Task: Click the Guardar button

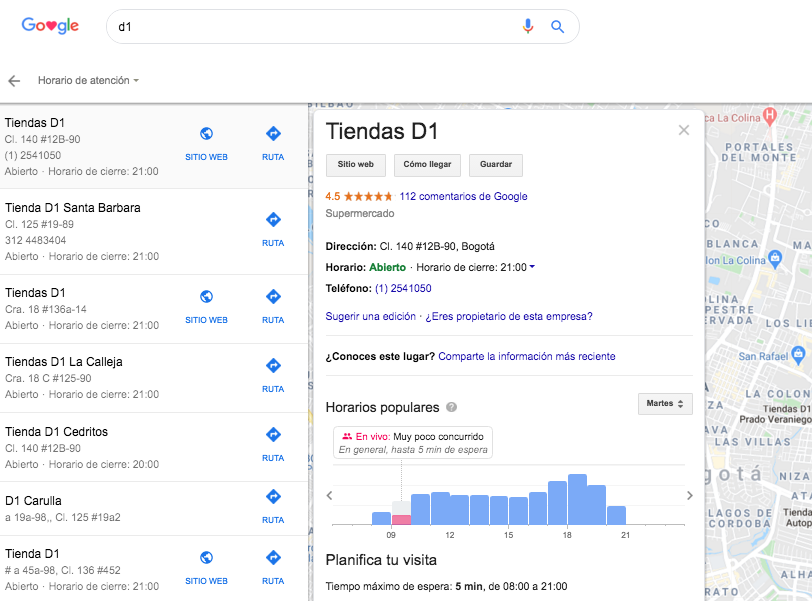Action: 496,165
